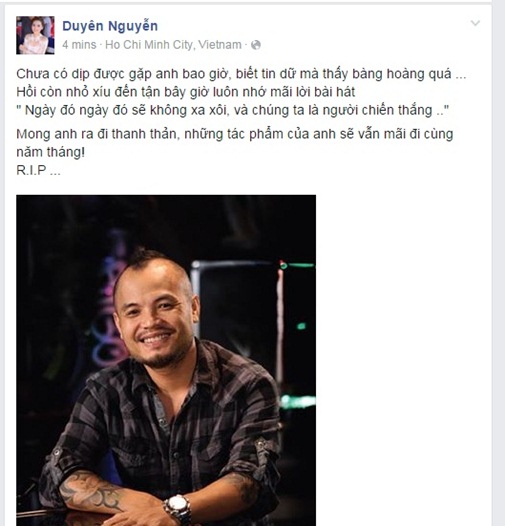This screenshot has width=505, height=526.
Task: Select the line starting 'Chưa có dịp'
Action: [x=241, y=74]
